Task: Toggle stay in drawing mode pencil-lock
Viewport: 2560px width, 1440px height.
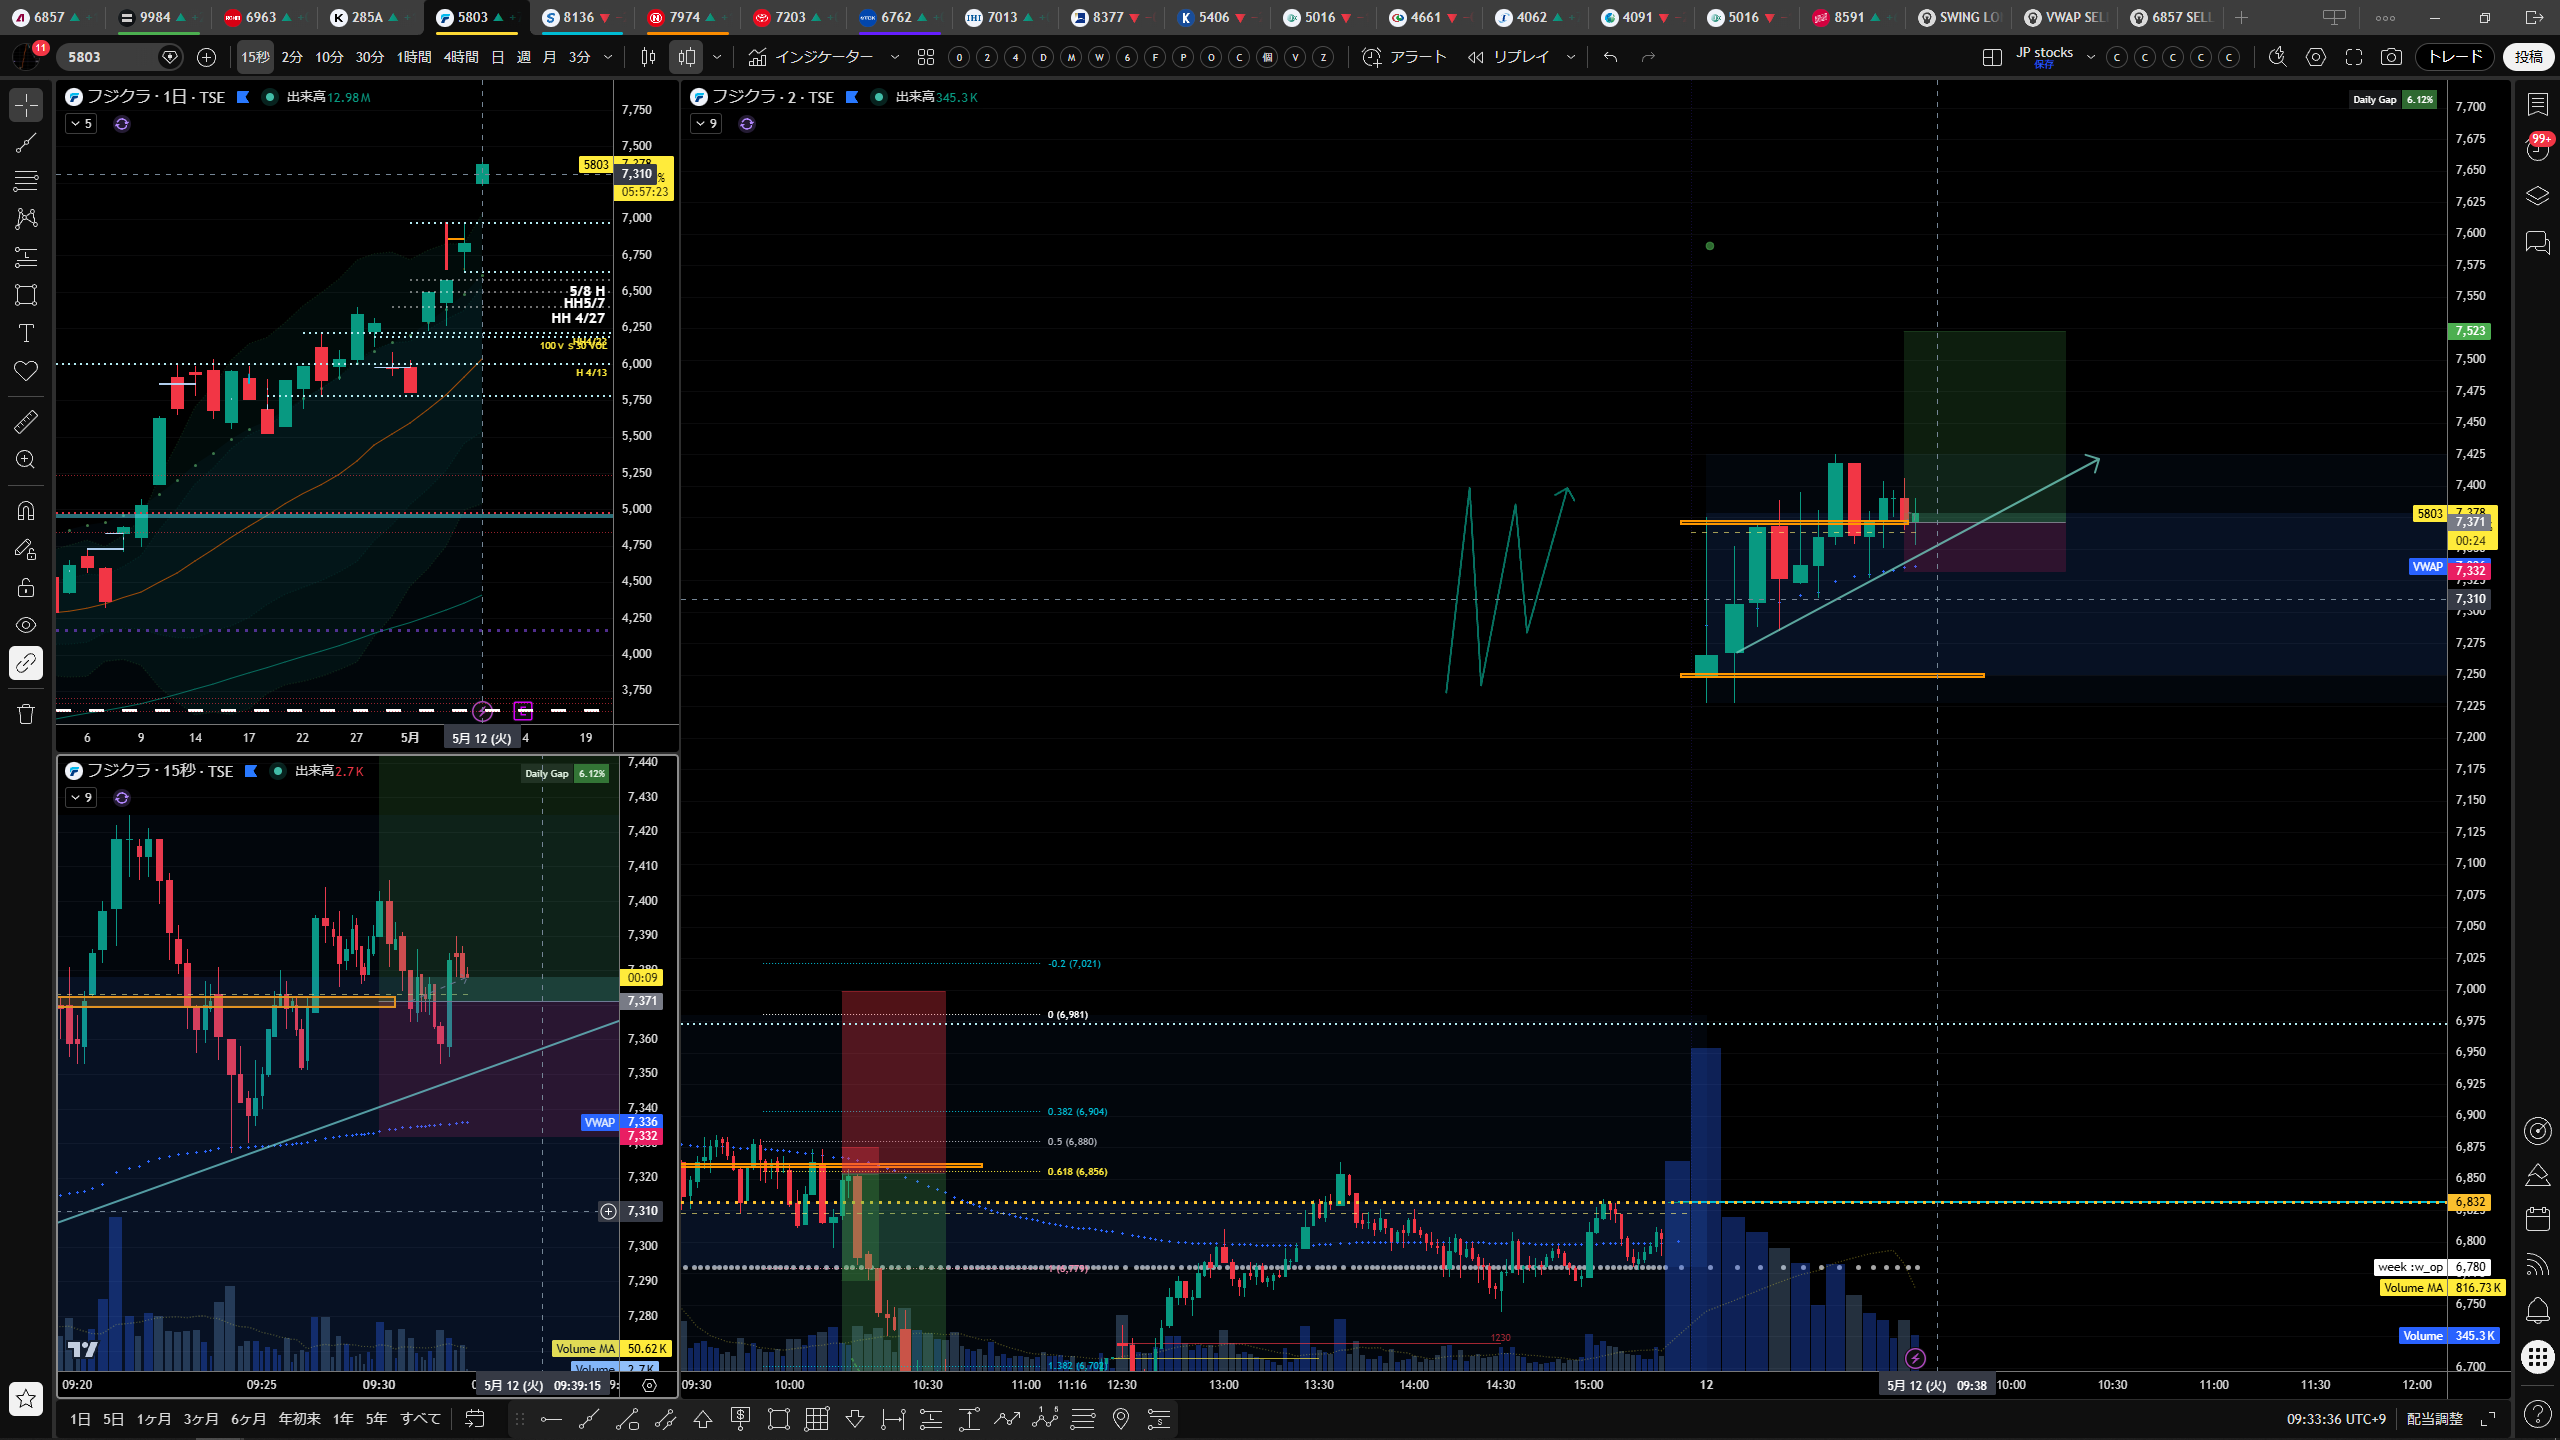Action: click(26, 549)
